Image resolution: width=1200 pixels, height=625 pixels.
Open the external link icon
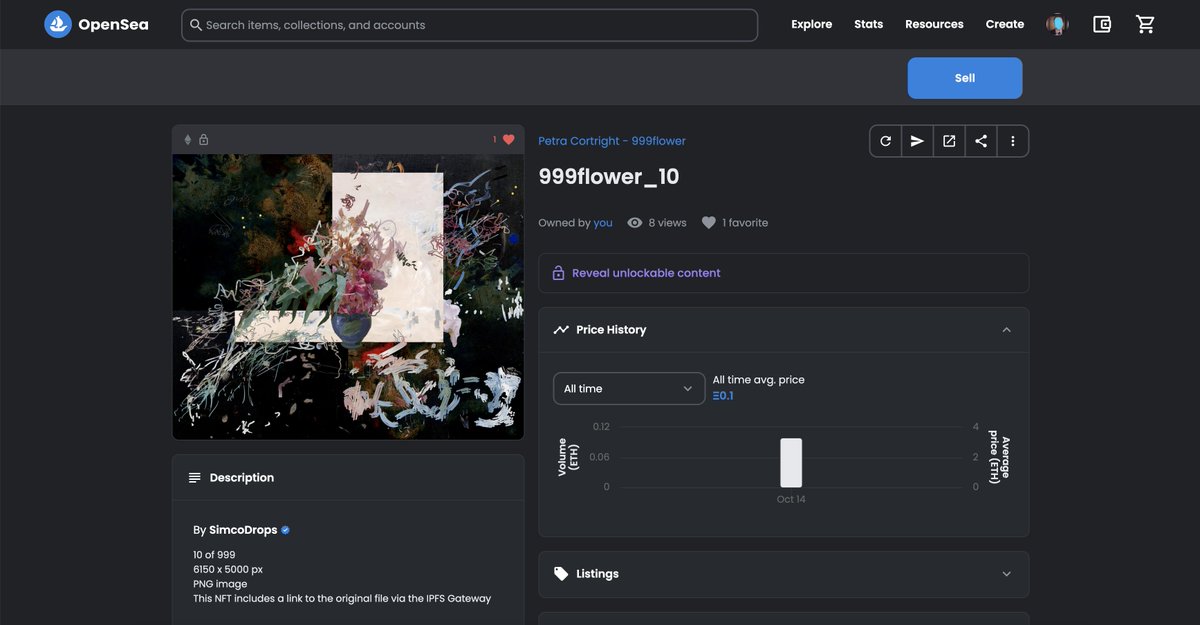[949, 141]
